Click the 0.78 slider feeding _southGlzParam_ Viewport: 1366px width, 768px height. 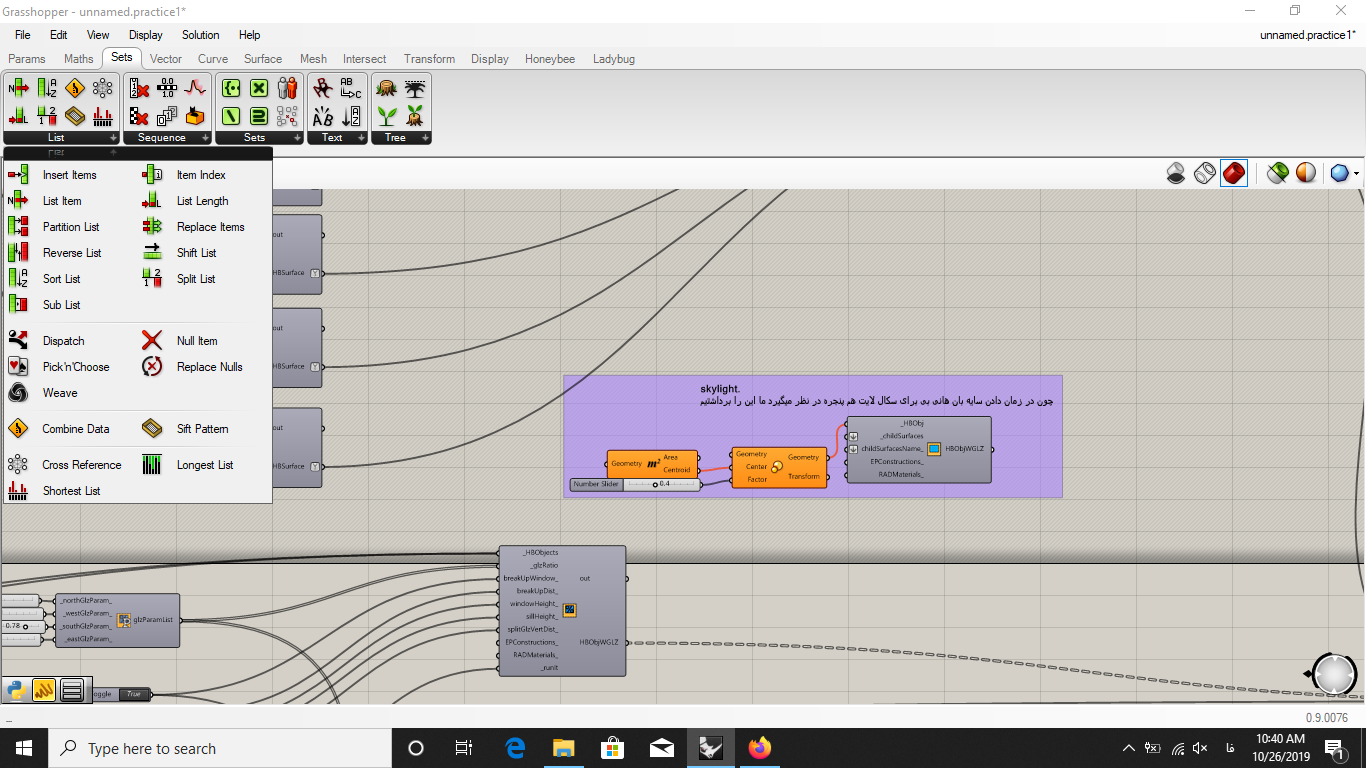pos(21,625)
